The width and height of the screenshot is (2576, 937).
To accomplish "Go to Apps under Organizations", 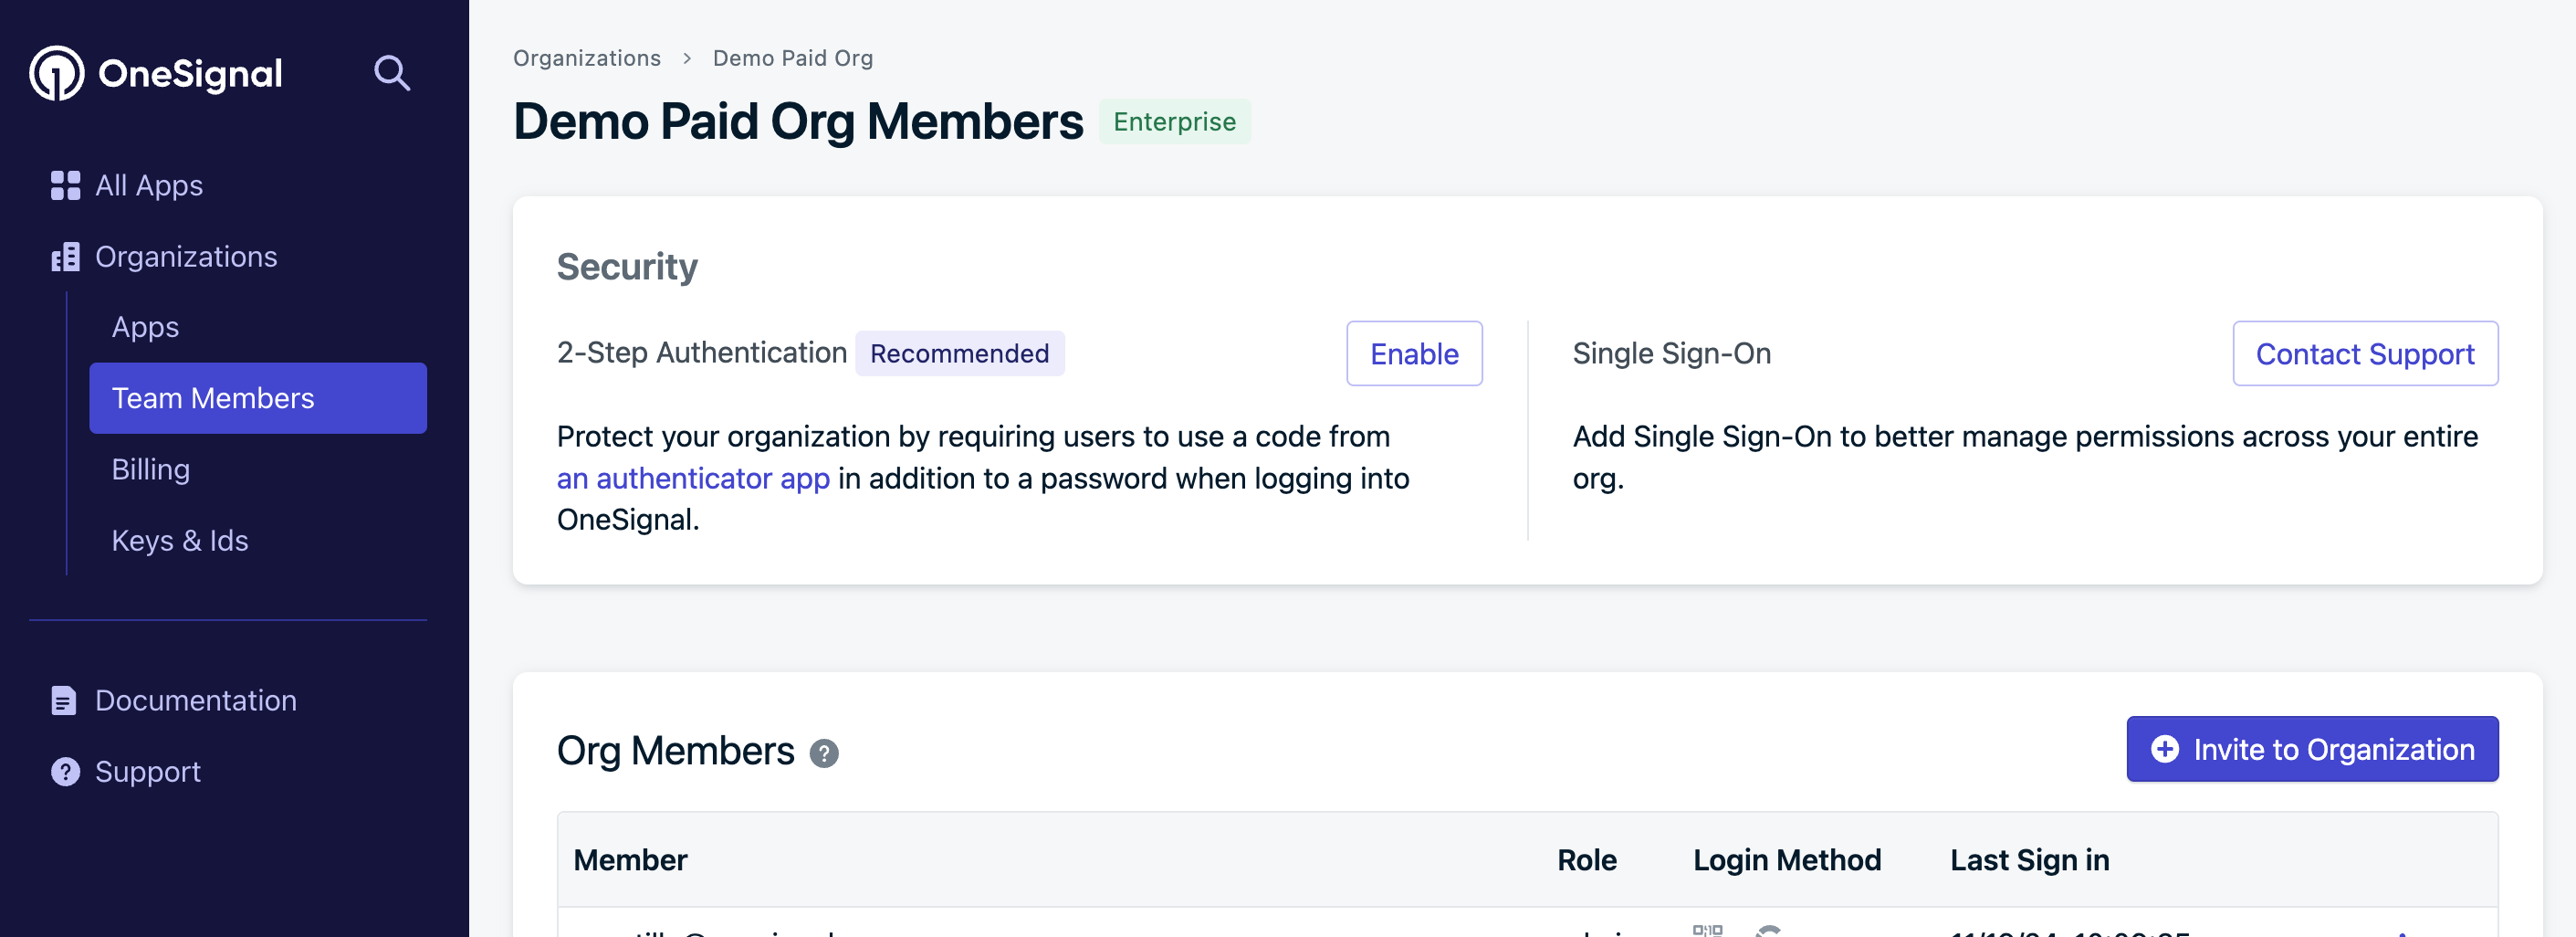I will (145, 327).
